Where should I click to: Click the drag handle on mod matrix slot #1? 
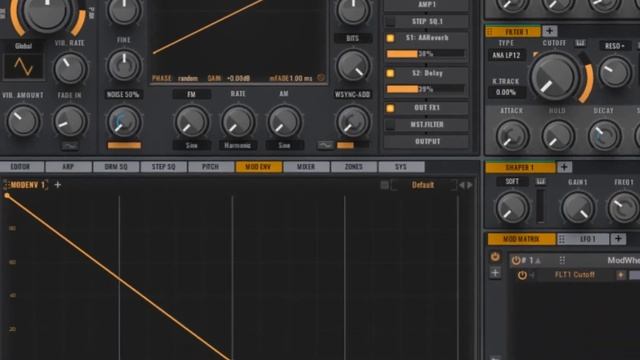562,260
